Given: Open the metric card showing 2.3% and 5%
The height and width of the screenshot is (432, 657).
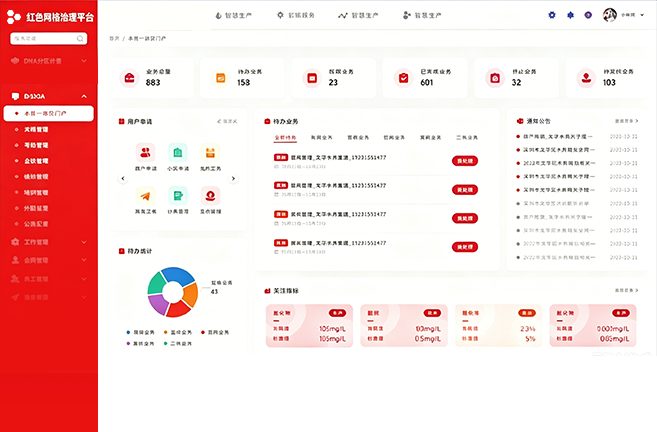Looking at the screenshot, I should [x=498, y=326].
